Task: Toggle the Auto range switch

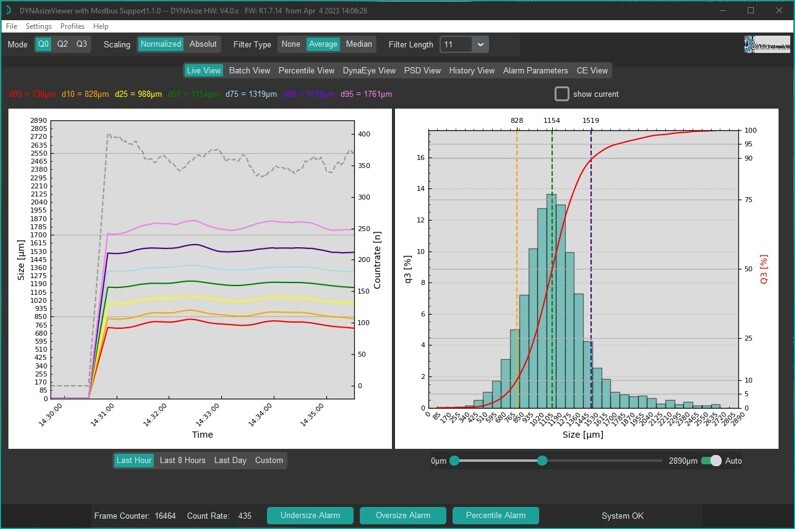Action: (x=711, y=461)
